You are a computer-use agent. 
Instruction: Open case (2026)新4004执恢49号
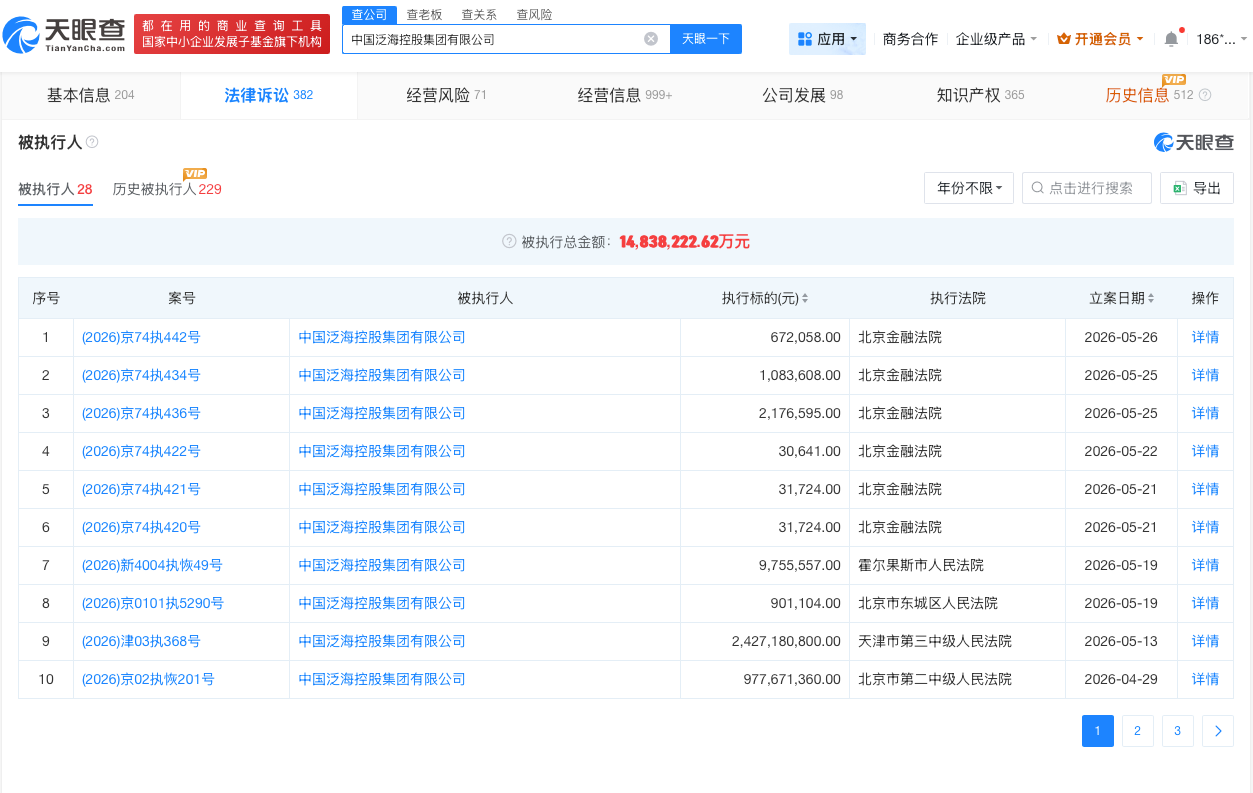[x=152, y=565]
